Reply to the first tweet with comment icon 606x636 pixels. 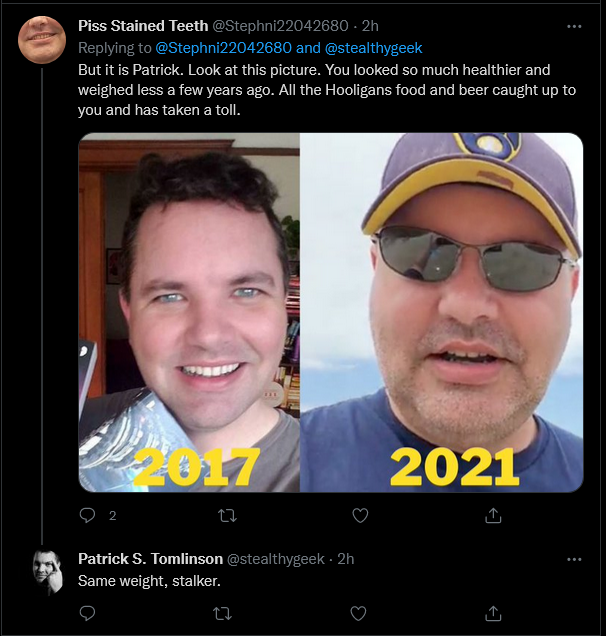click(x=87, y=515)
